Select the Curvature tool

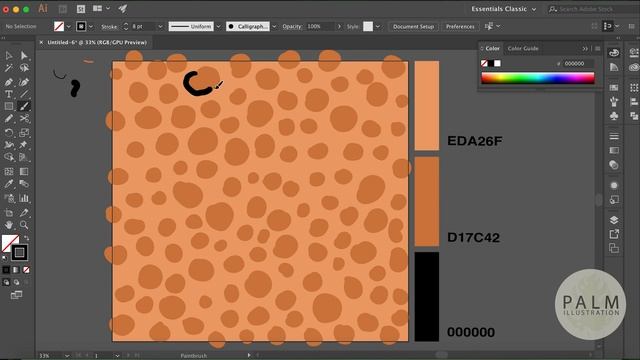(24, 82)
